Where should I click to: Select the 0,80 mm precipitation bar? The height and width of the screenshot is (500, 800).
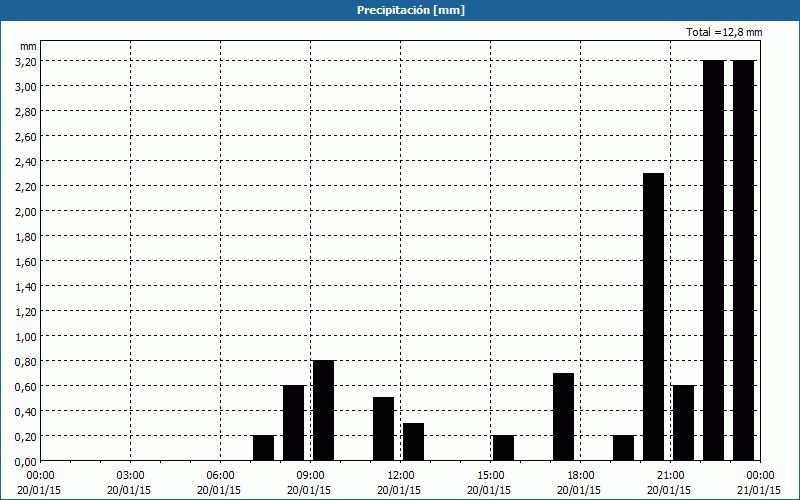pos(323,411)
